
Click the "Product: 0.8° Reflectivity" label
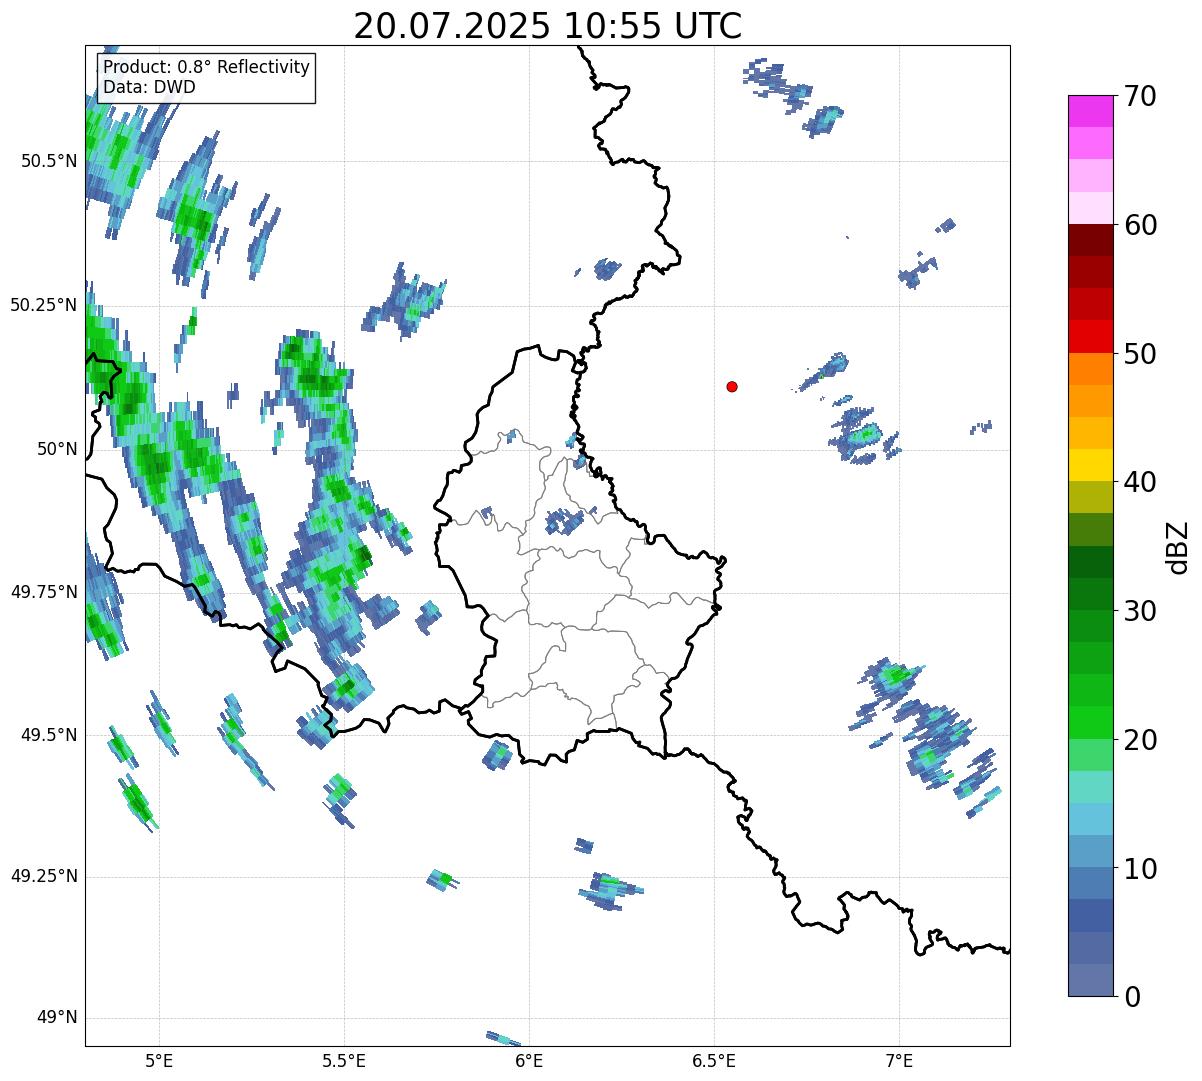click(207, 67)
